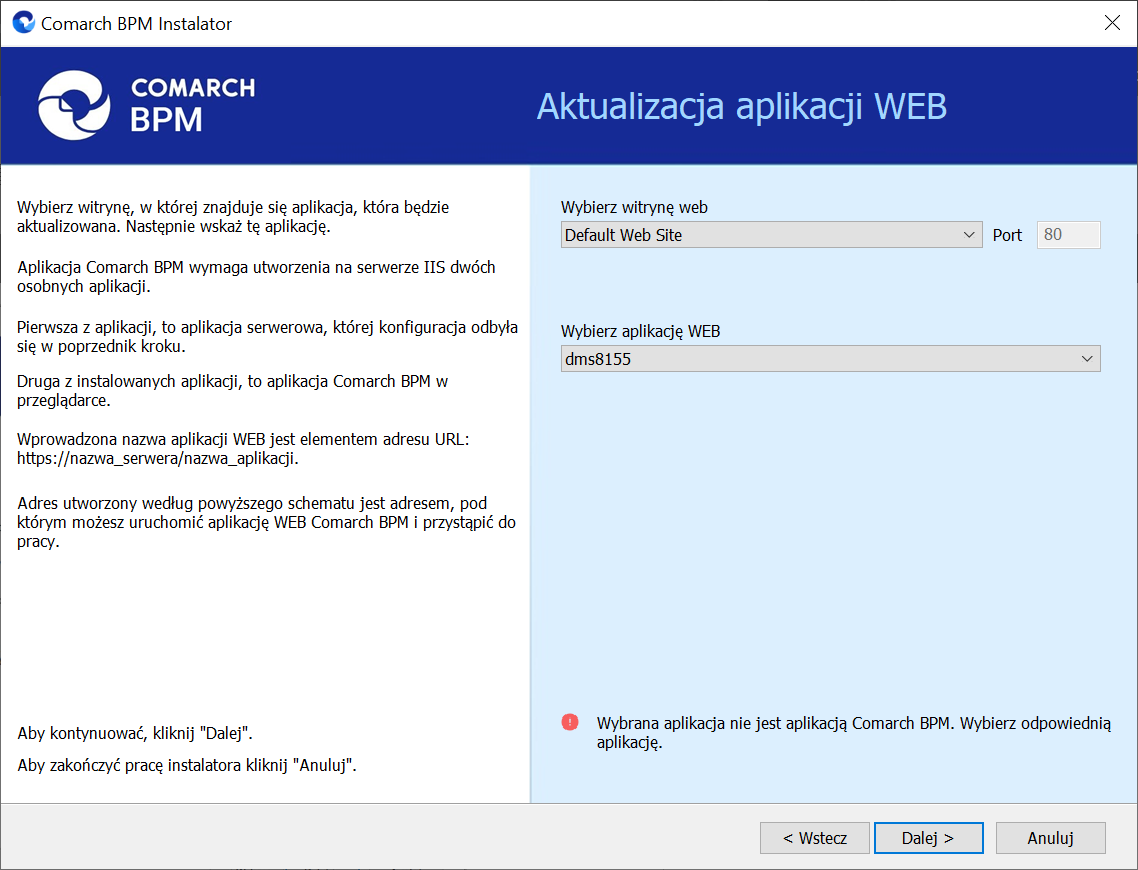Click the URL text 'https://nazwa_serwera/nazwa_aplikacji.'
The height and width of the screenshot is (870, 1138).
(x=157, y=459)
